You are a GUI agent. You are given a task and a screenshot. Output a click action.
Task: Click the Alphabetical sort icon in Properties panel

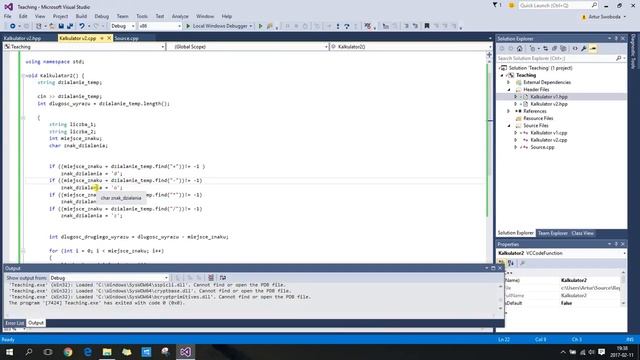point(511,263)
